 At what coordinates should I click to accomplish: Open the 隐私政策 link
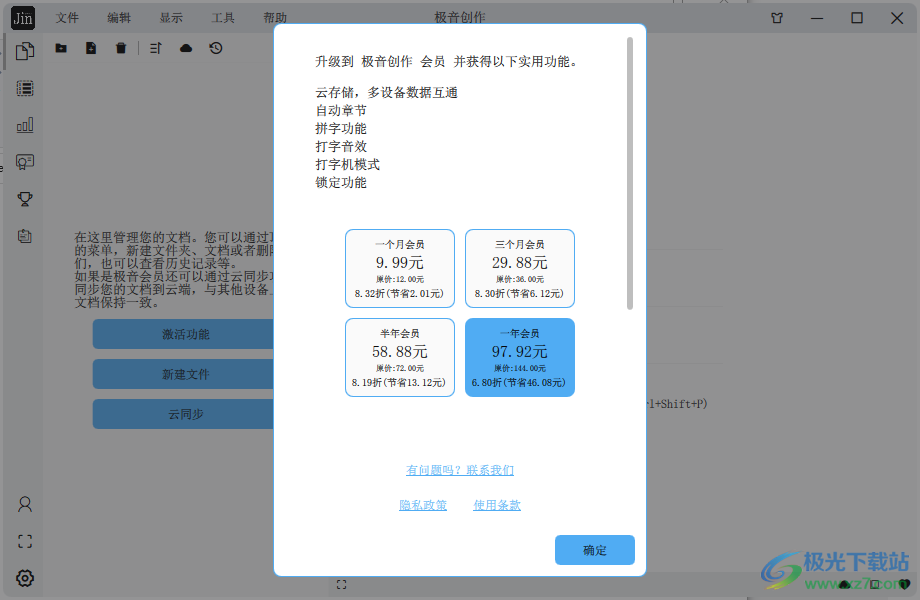click(x=423, y=505)
